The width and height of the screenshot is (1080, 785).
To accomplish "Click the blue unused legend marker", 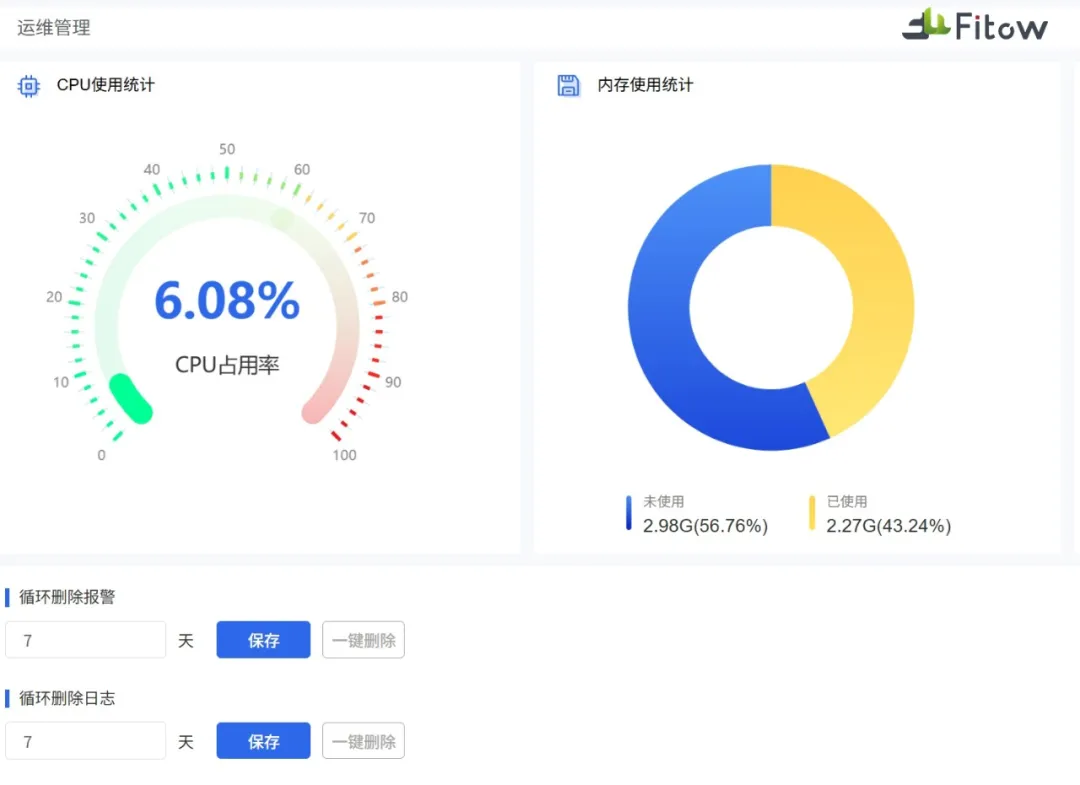I will tap(629, 513).
